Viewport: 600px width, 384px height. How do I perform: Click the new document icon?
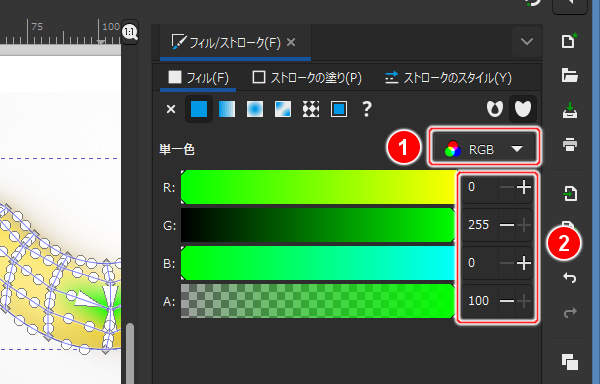(569, 41)
